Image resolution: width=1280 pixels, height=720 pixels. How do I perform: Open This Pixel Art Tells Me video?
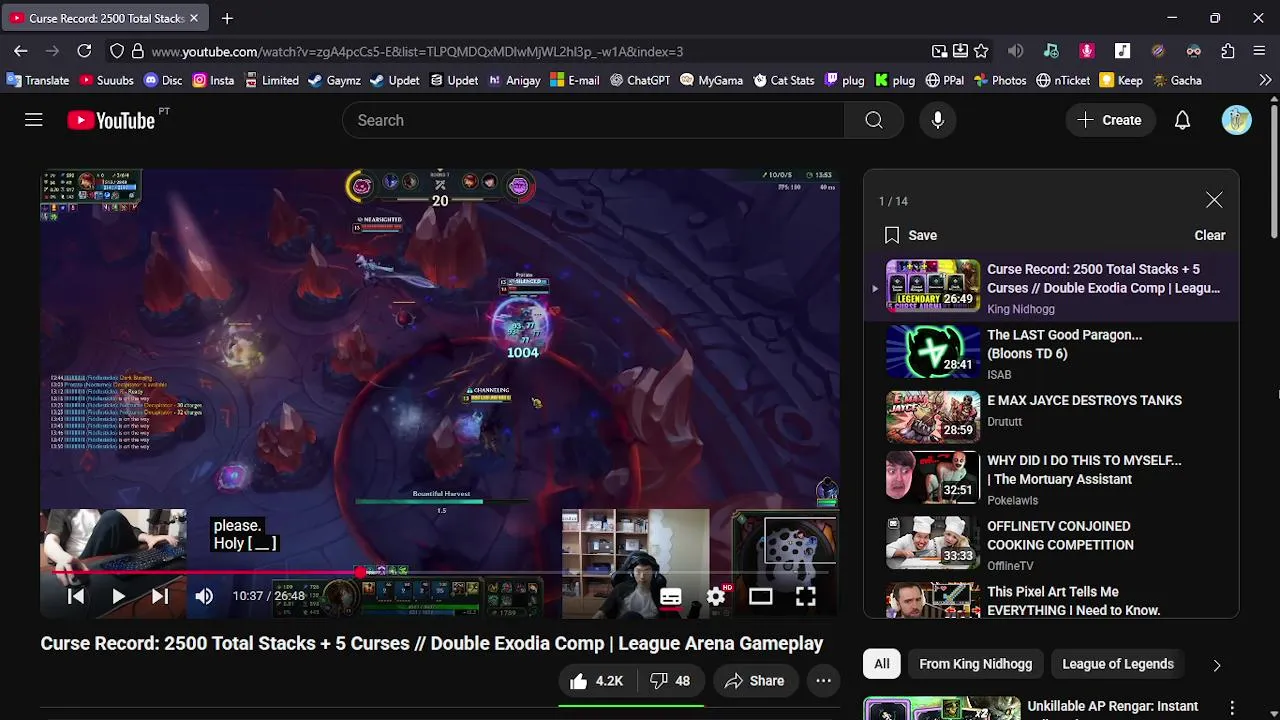[x=1073, y=601]
